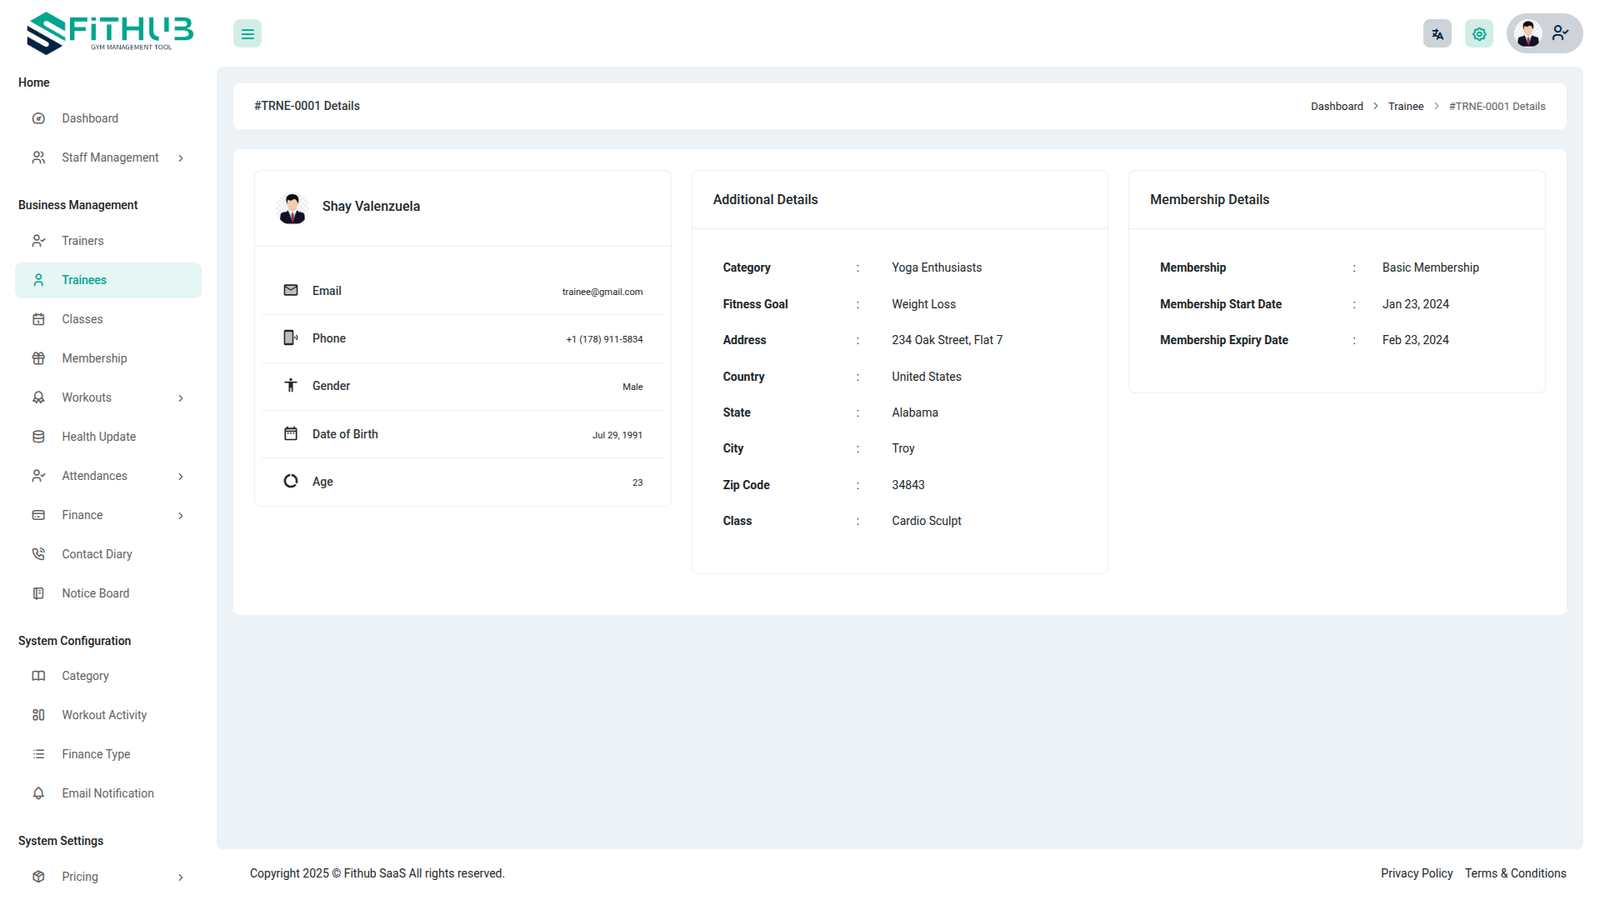Click the Dashboard breadcrumb link
The image size is (1600, 900).
(x=1336, y=107)
